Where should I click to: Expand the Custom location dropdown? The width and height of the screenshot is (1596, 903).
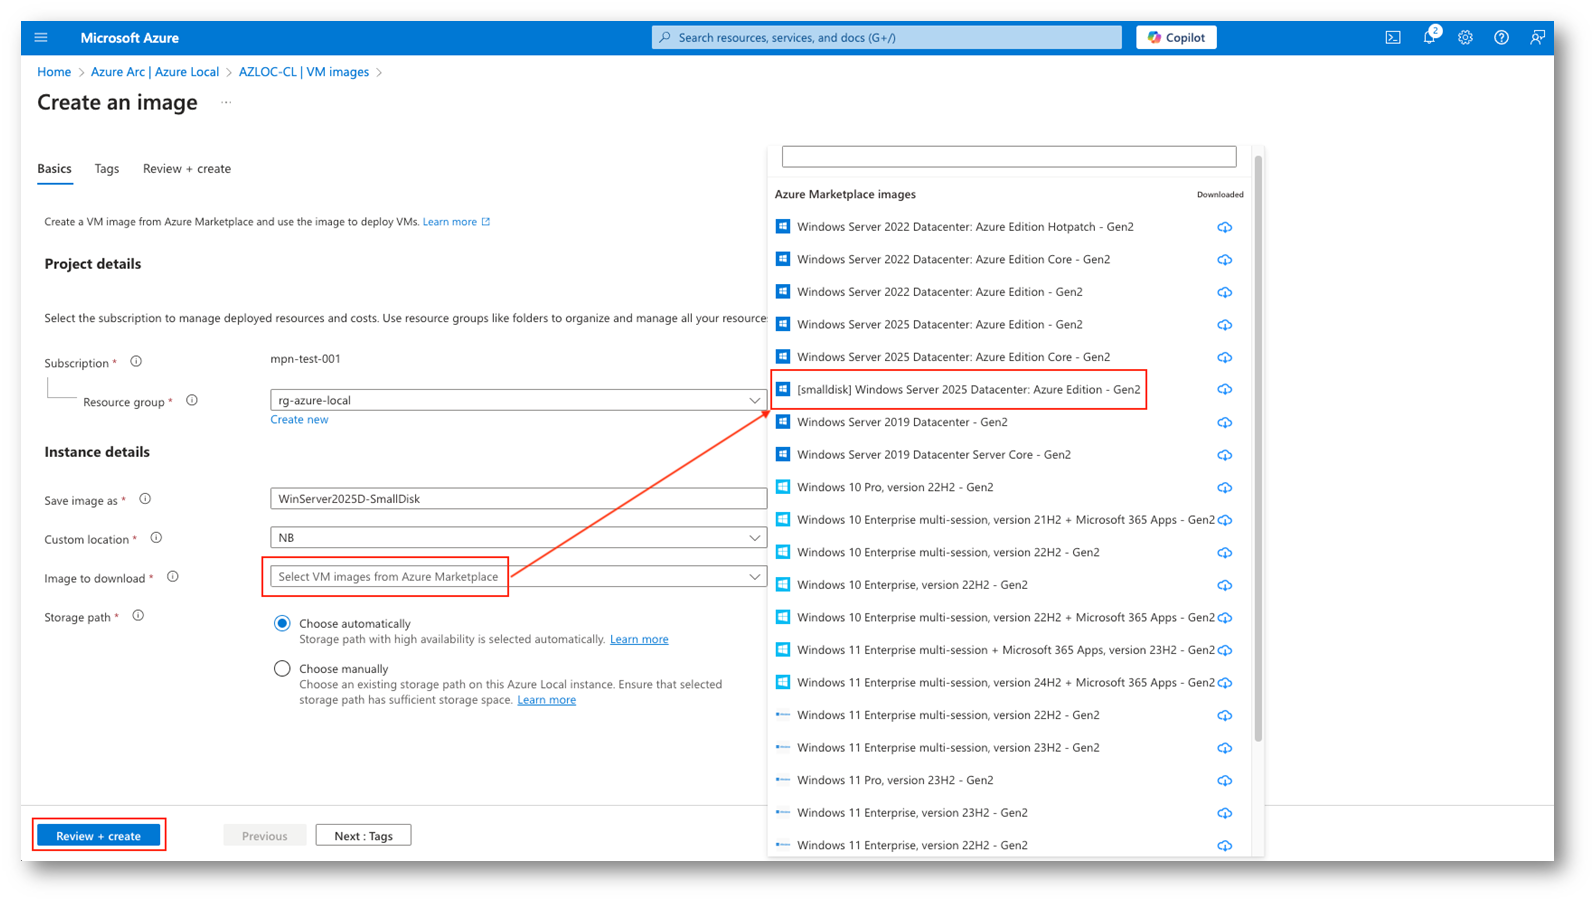[x=754, y=538]
